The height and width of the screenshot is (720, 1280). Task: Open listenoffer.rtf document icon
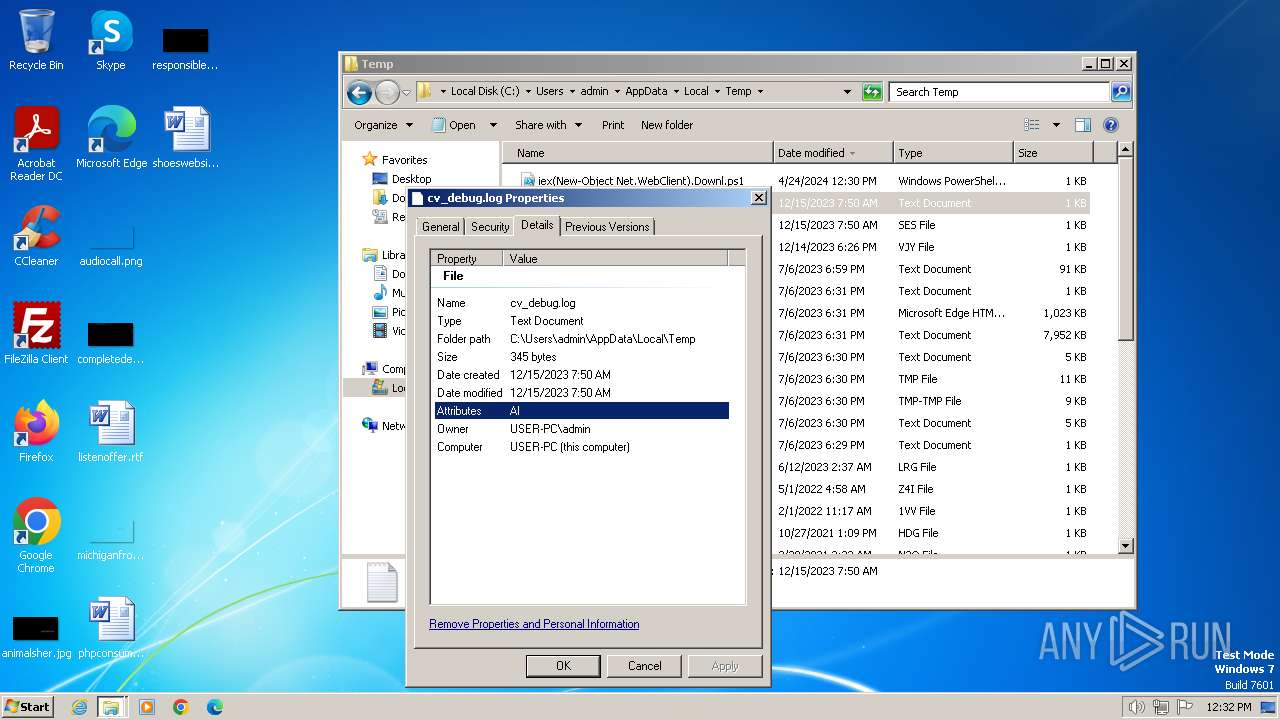pos(110,432)
